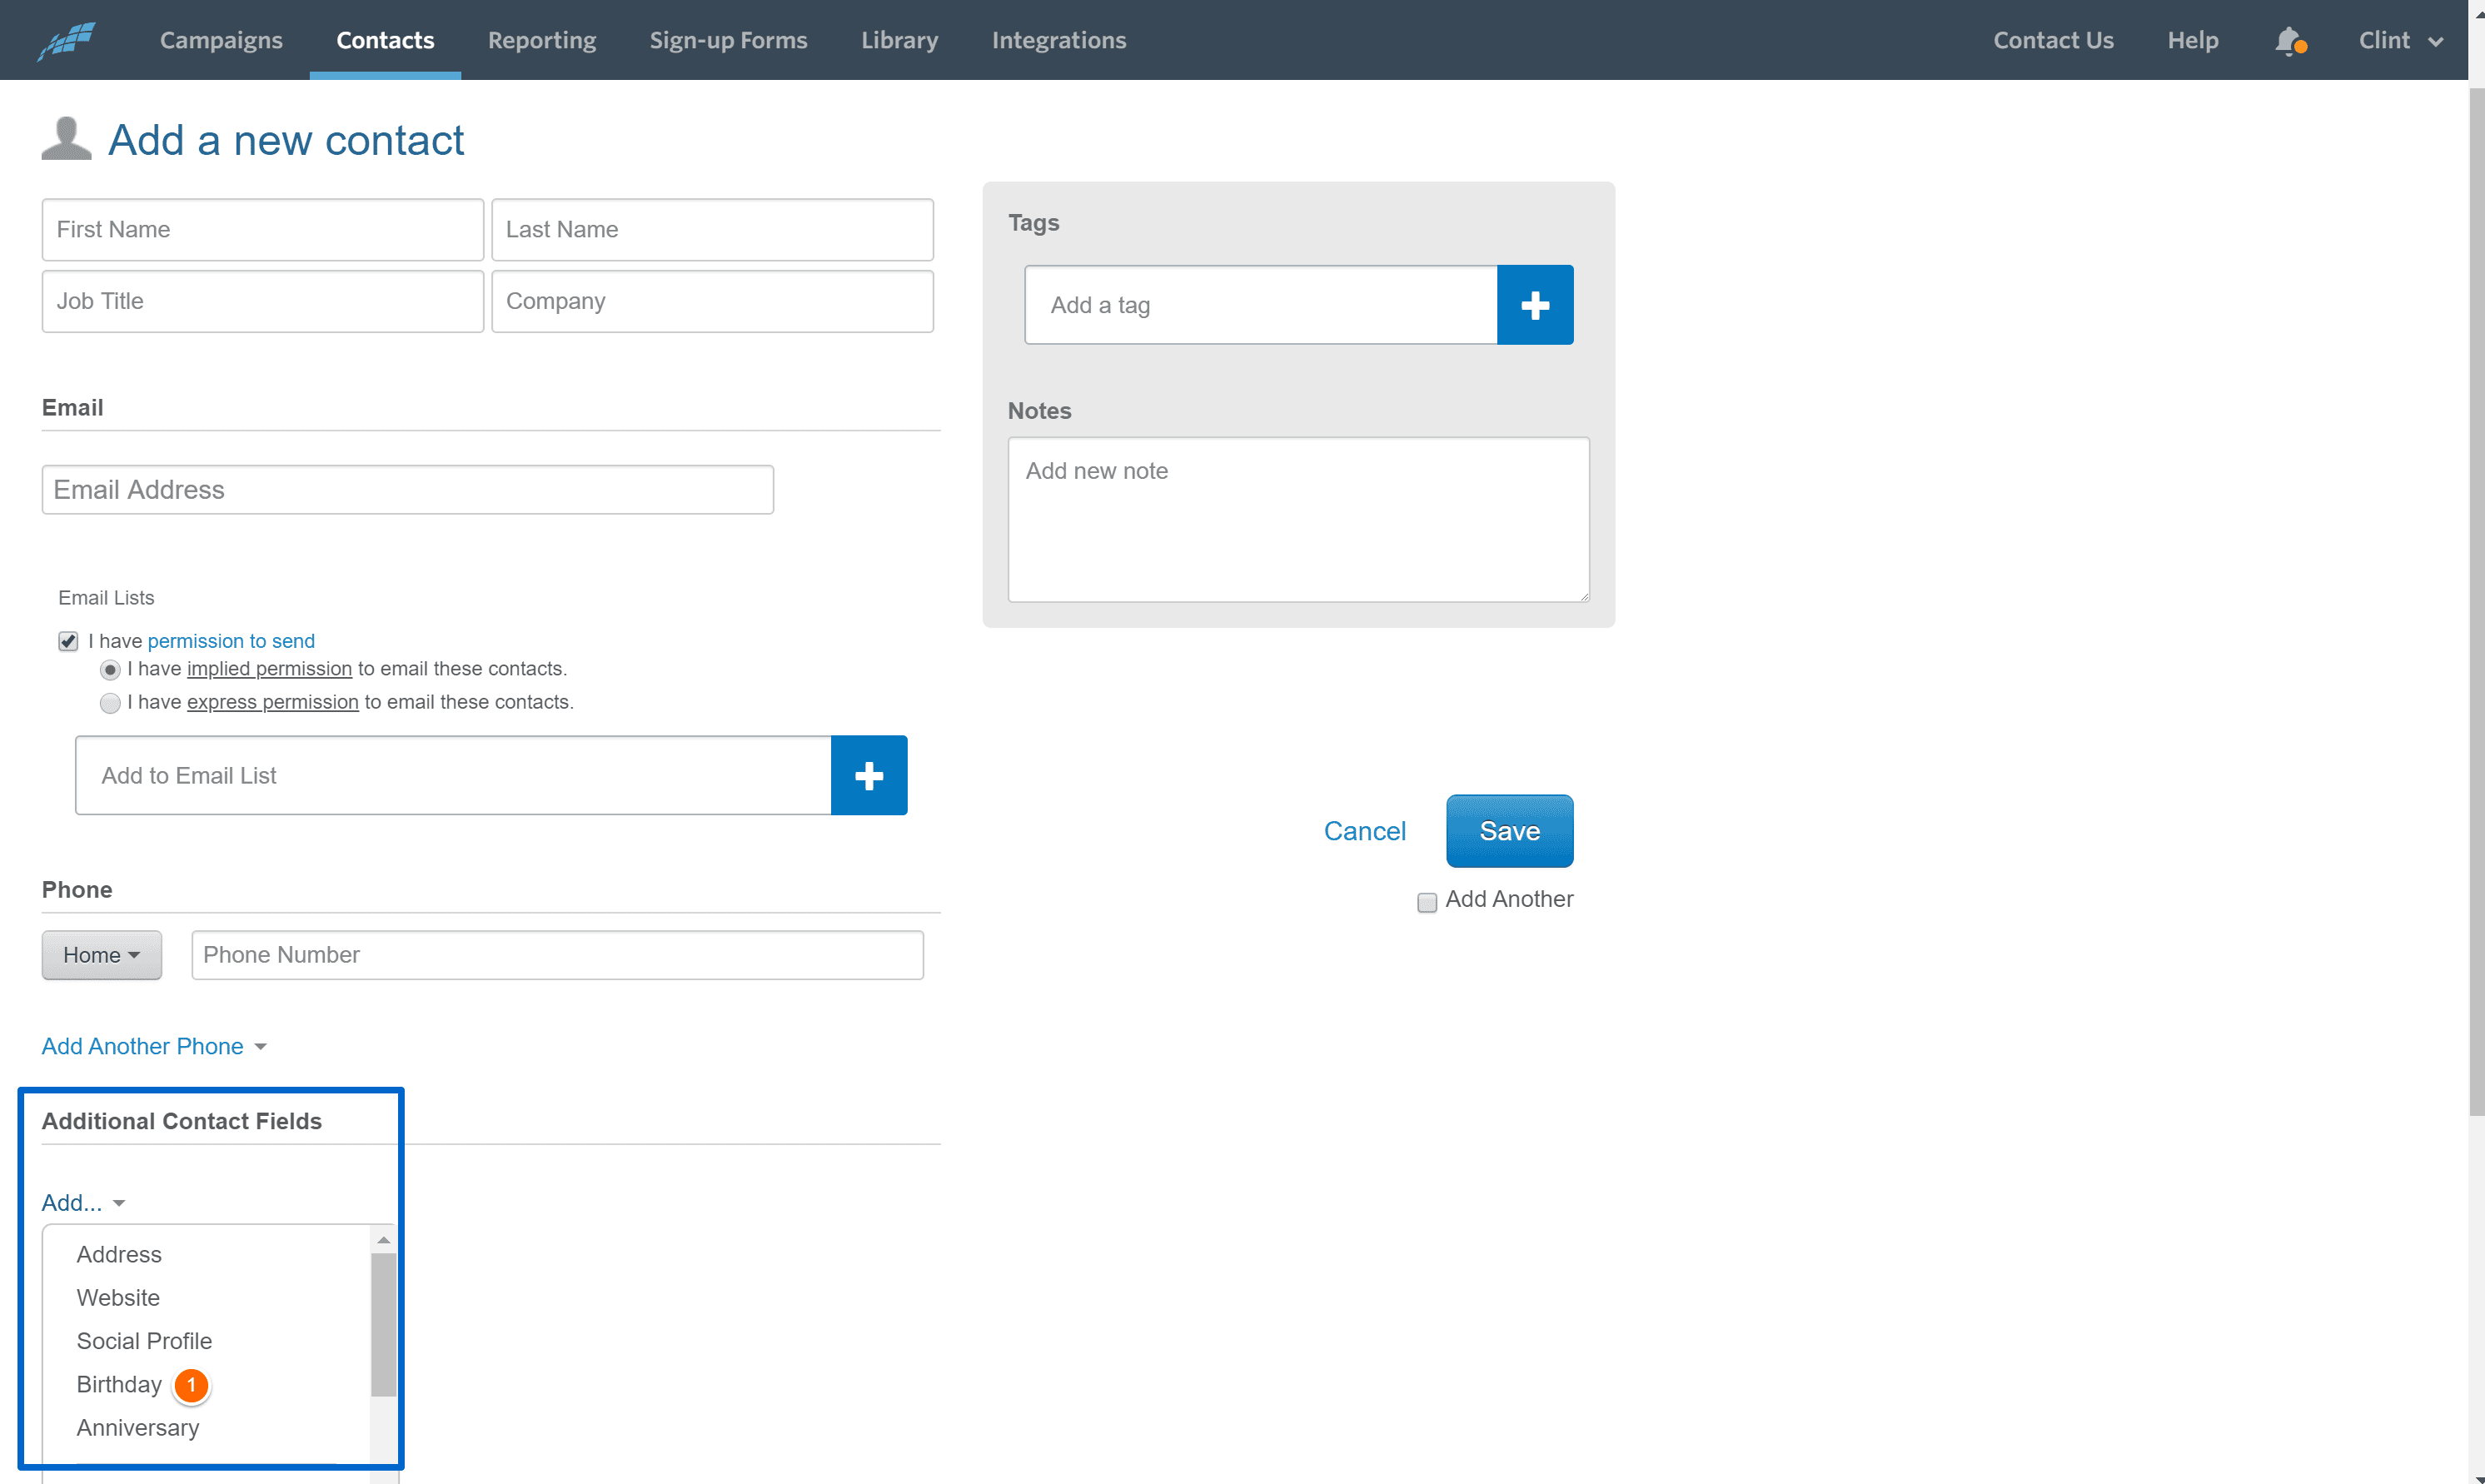
Task: Click the plus button next to Add to Email List
Action: (869, 776)
